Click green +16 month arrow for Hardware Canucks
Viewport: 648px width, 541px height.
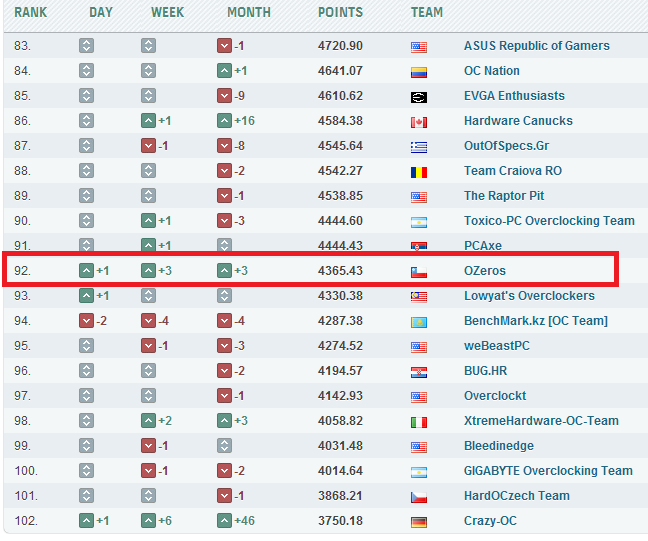point(224,121)
